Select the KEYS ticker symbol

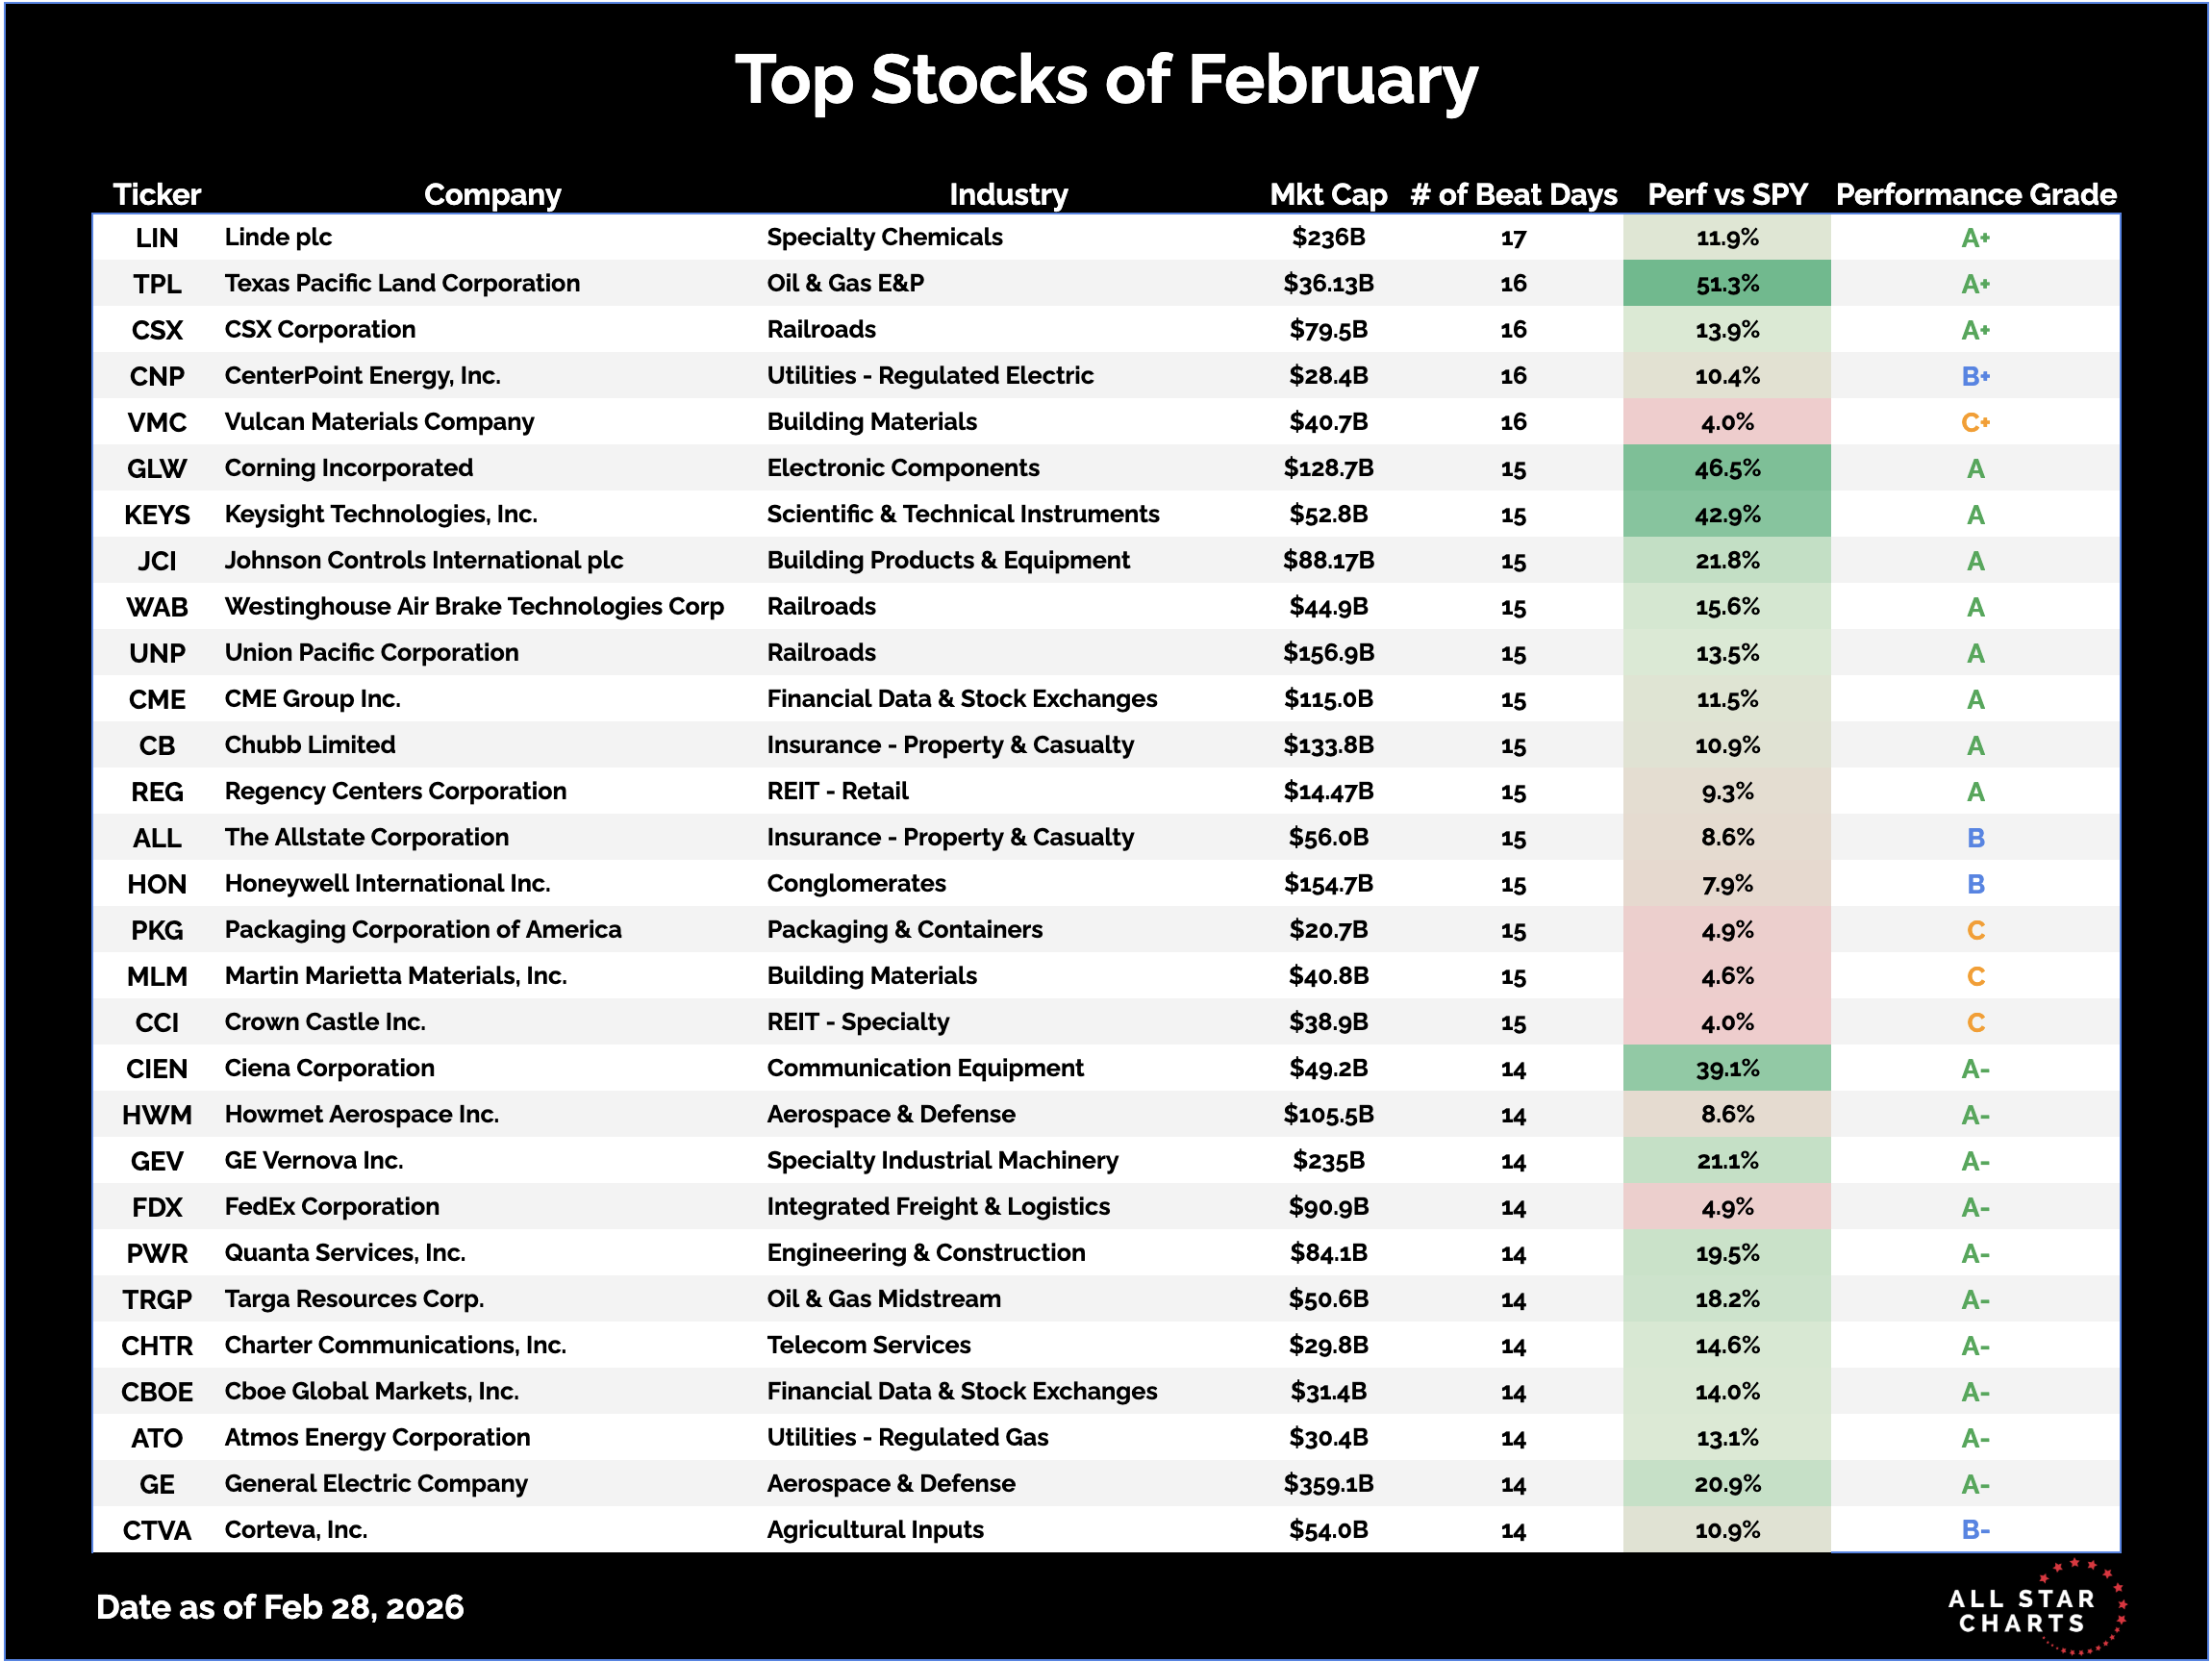tap(157, 515)
